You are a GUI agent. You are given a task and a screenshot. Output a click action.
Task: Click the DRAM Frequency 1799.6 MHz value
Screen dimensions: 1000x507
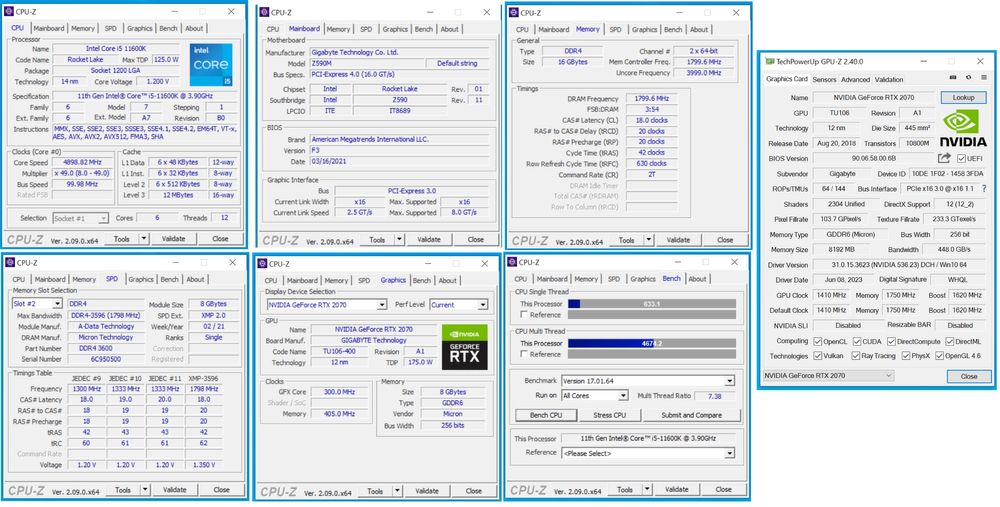pyautogui.click(x=650, y=99)
